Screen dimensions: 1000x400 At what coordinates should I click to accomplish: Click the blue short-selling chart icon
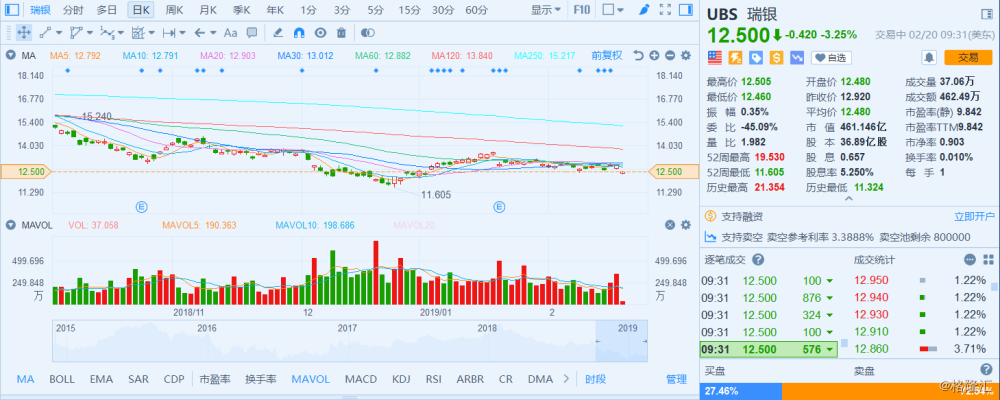[797, 58]
